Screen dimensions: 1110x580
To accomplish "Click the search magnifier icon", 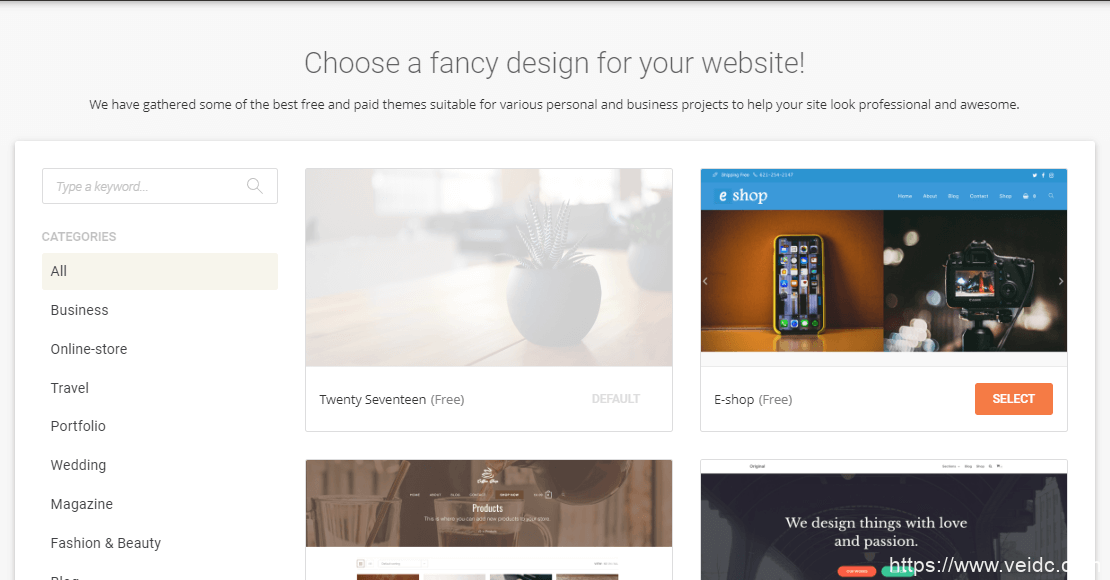I will pyautogui.click(x=255, y=186).
